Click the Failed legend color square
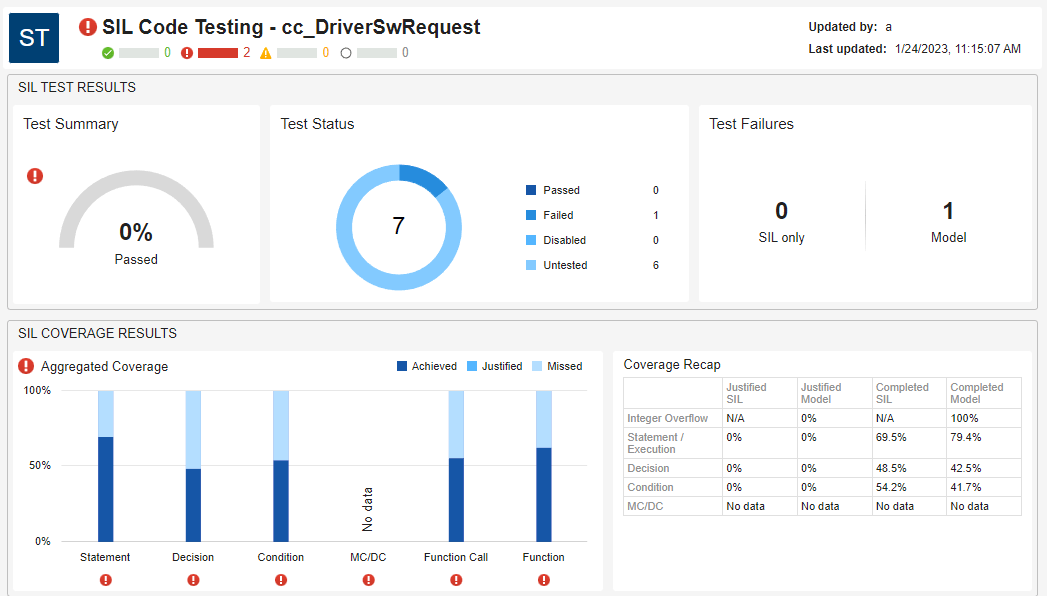1047x596 pixels. pyautogui.click(x=531, y=215)
